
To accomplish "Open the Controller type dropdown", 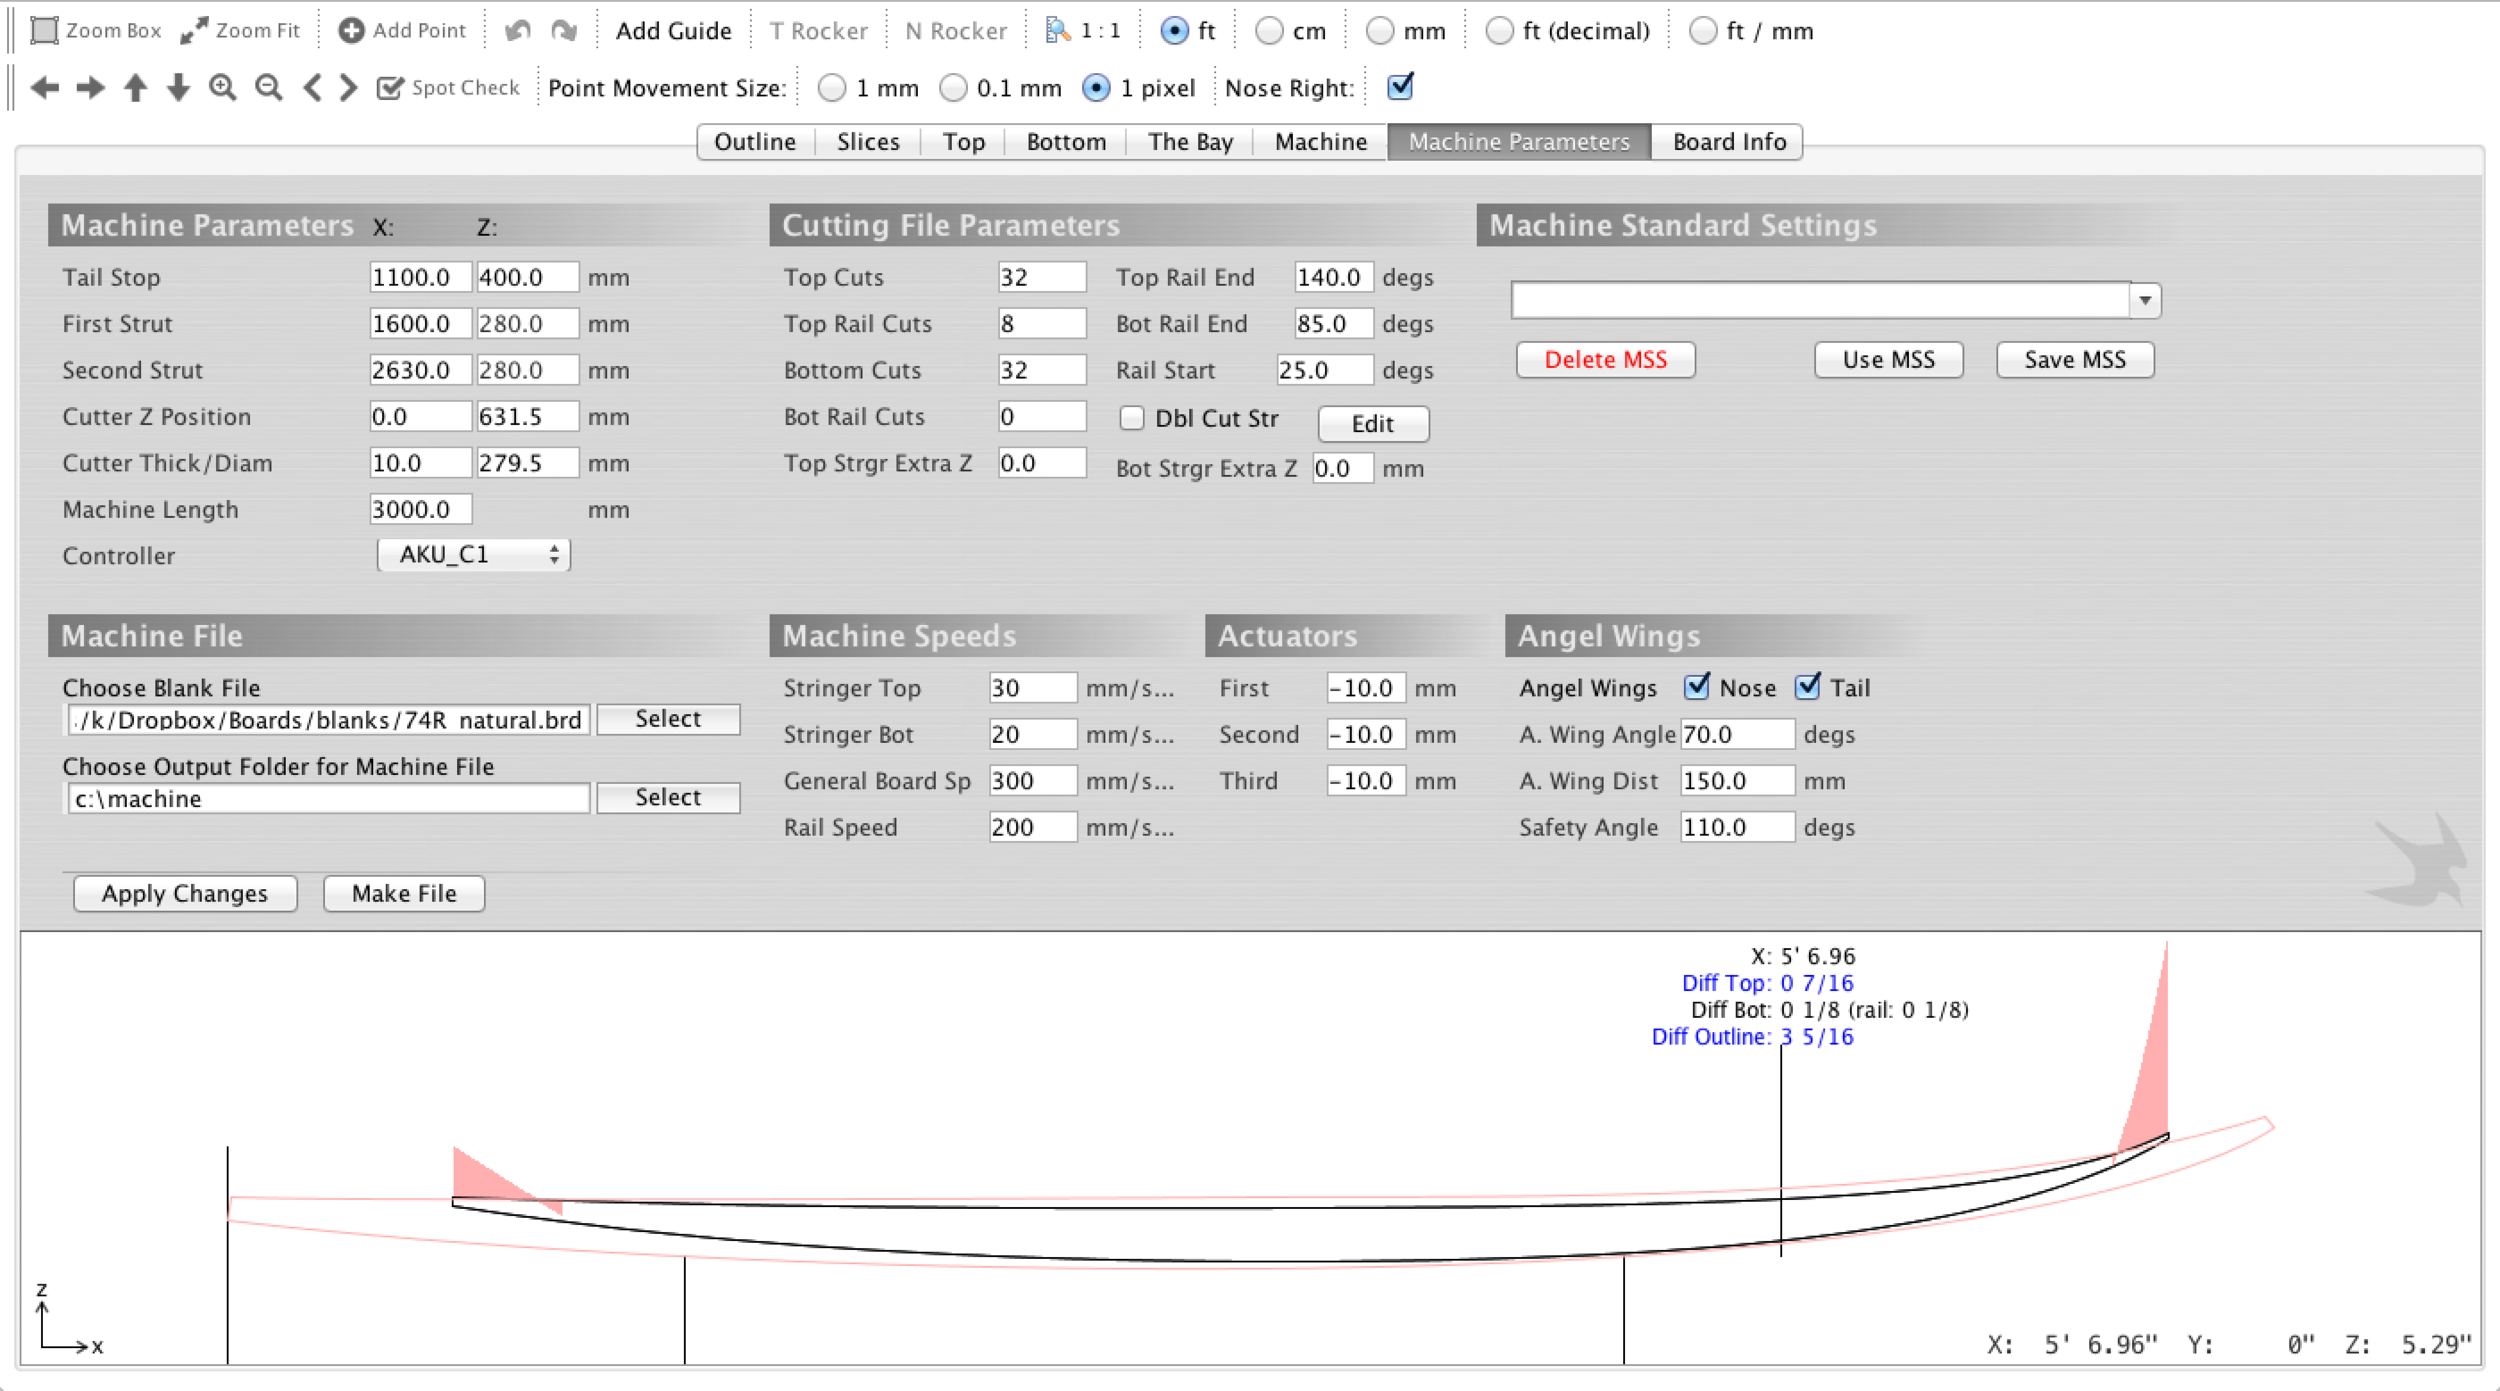I will click(x=473, y=553).
